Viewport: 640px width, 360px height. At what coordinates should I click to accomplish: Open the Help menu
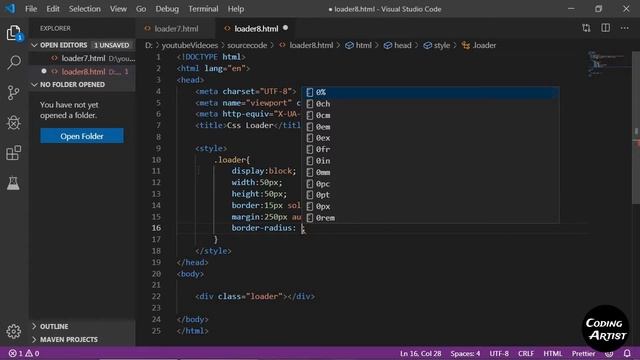point(236,9)
